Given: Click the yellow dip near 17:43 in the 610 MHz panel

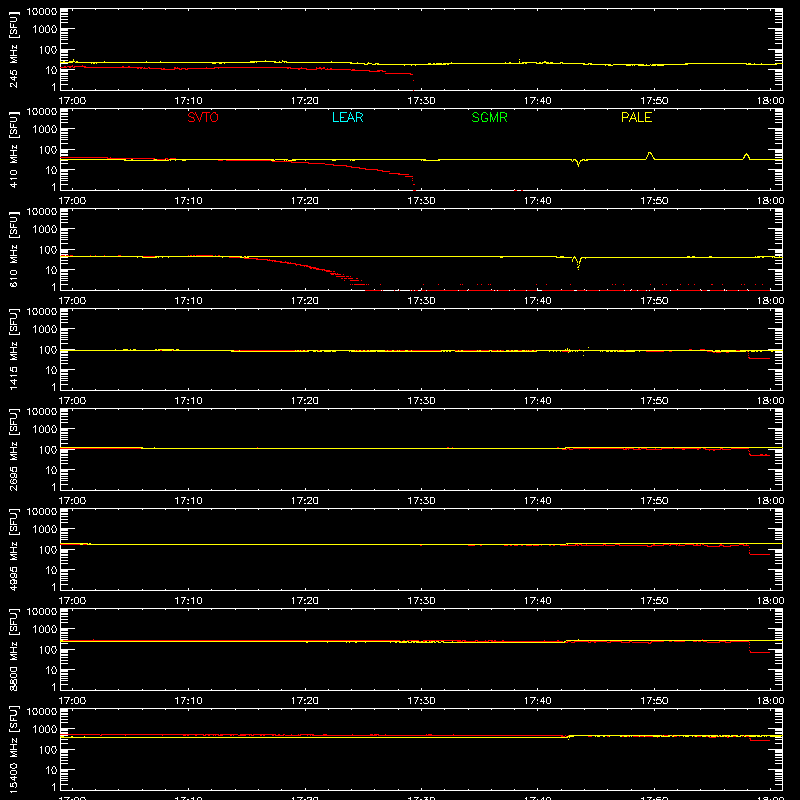Looking at the screenshot, I should [x=578, y=263].
